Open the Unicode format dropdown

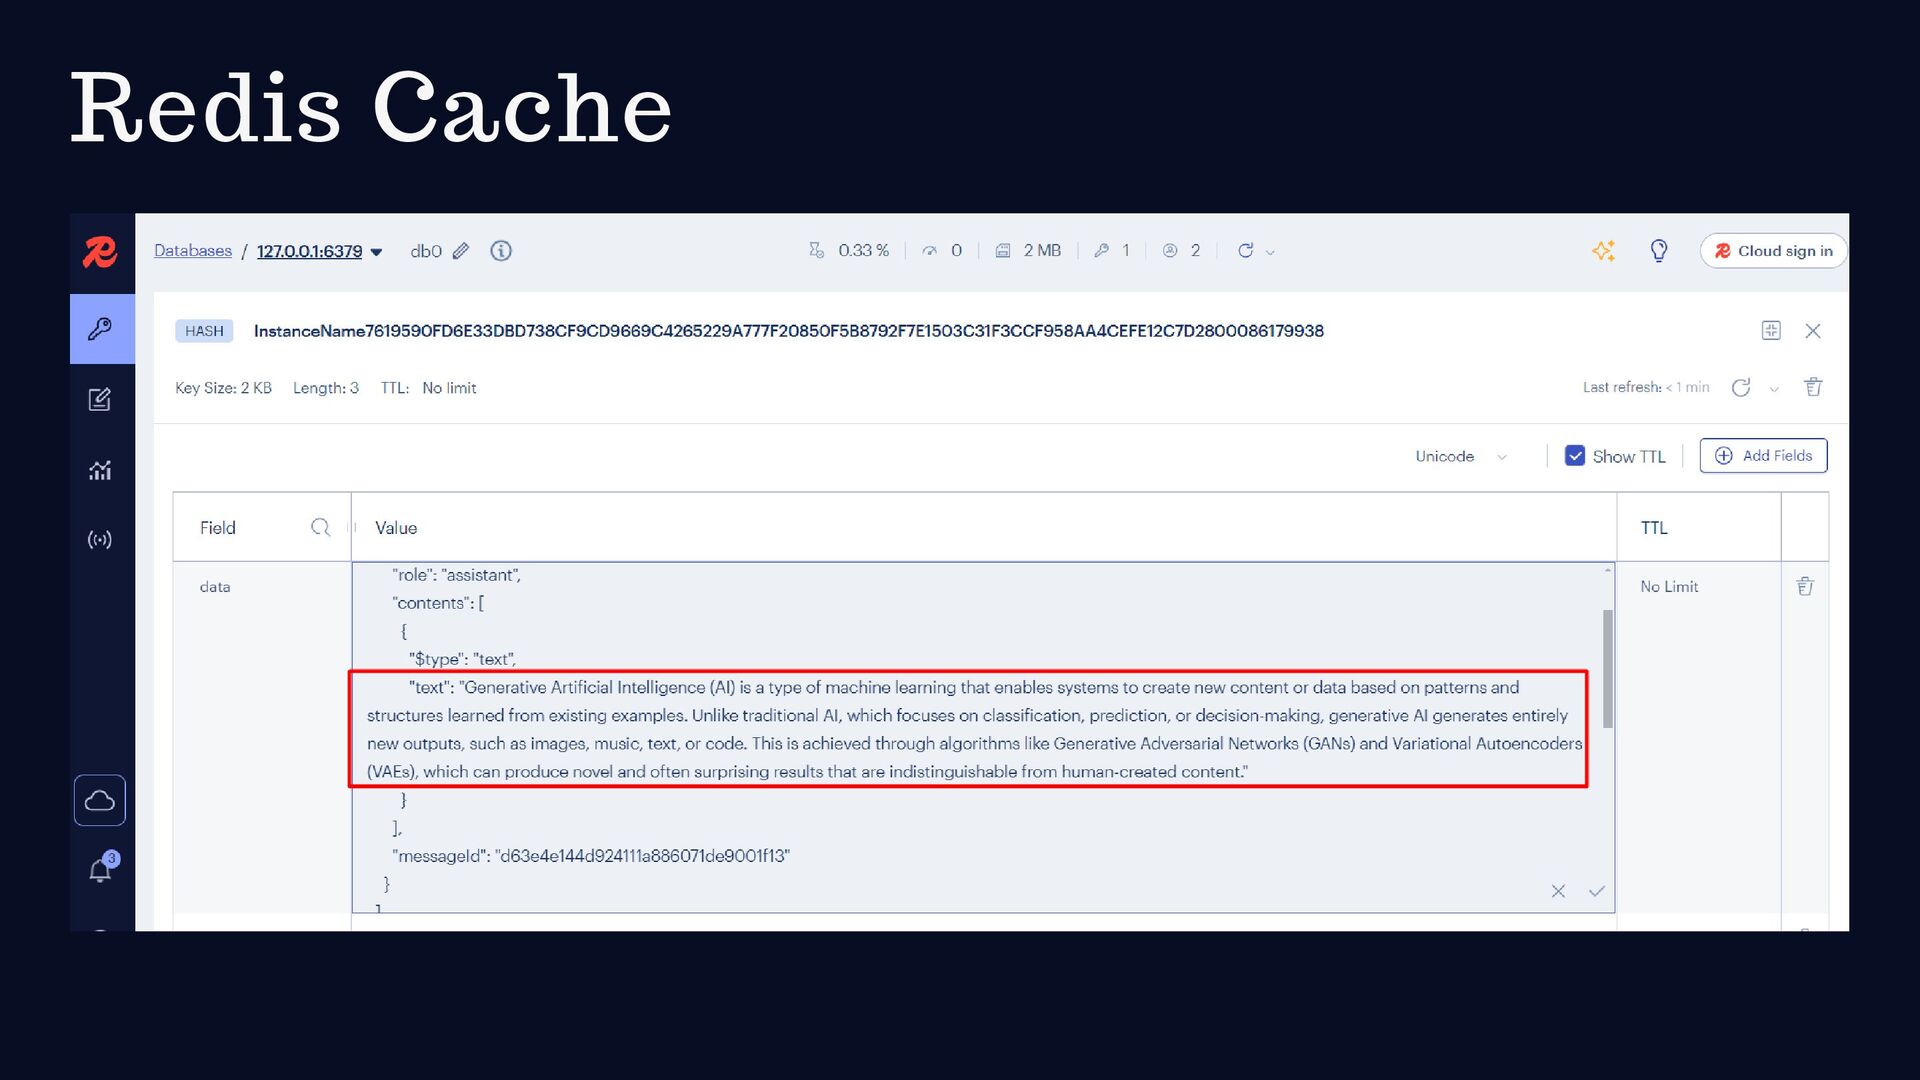(x=1460, y=456)
